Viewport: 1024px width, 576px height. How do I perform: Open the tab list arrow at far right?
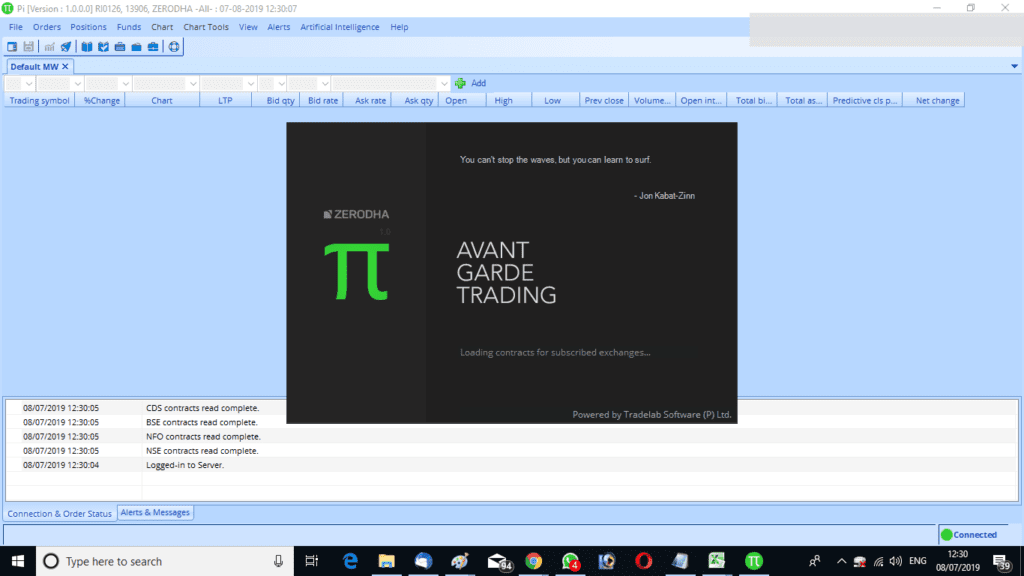pos(1014,66)
